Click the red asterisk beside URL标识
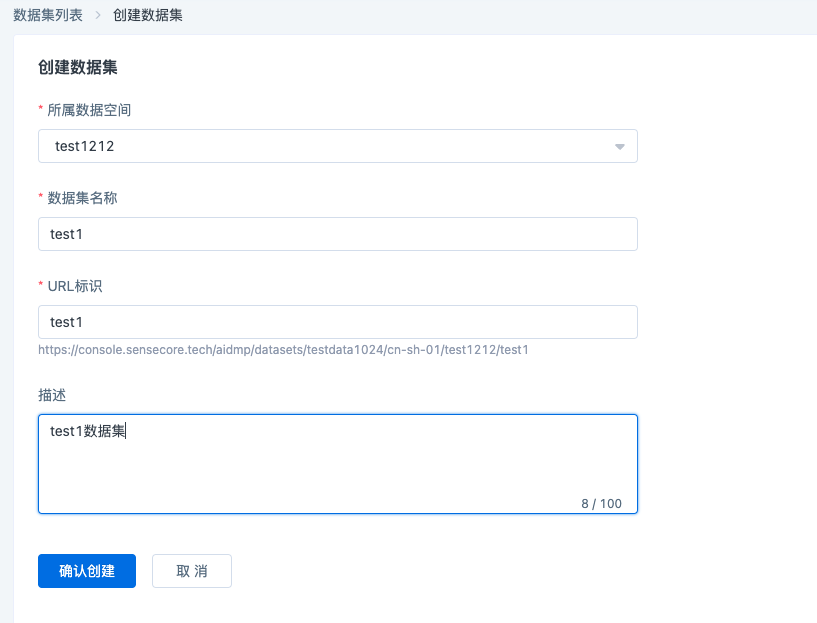 41,287
